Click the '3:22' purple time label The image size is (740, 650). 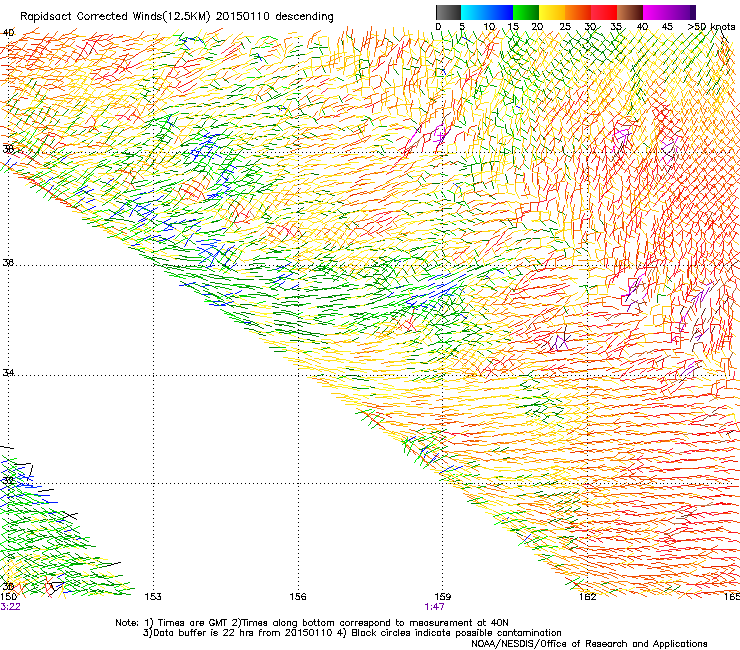click(10, 607)
